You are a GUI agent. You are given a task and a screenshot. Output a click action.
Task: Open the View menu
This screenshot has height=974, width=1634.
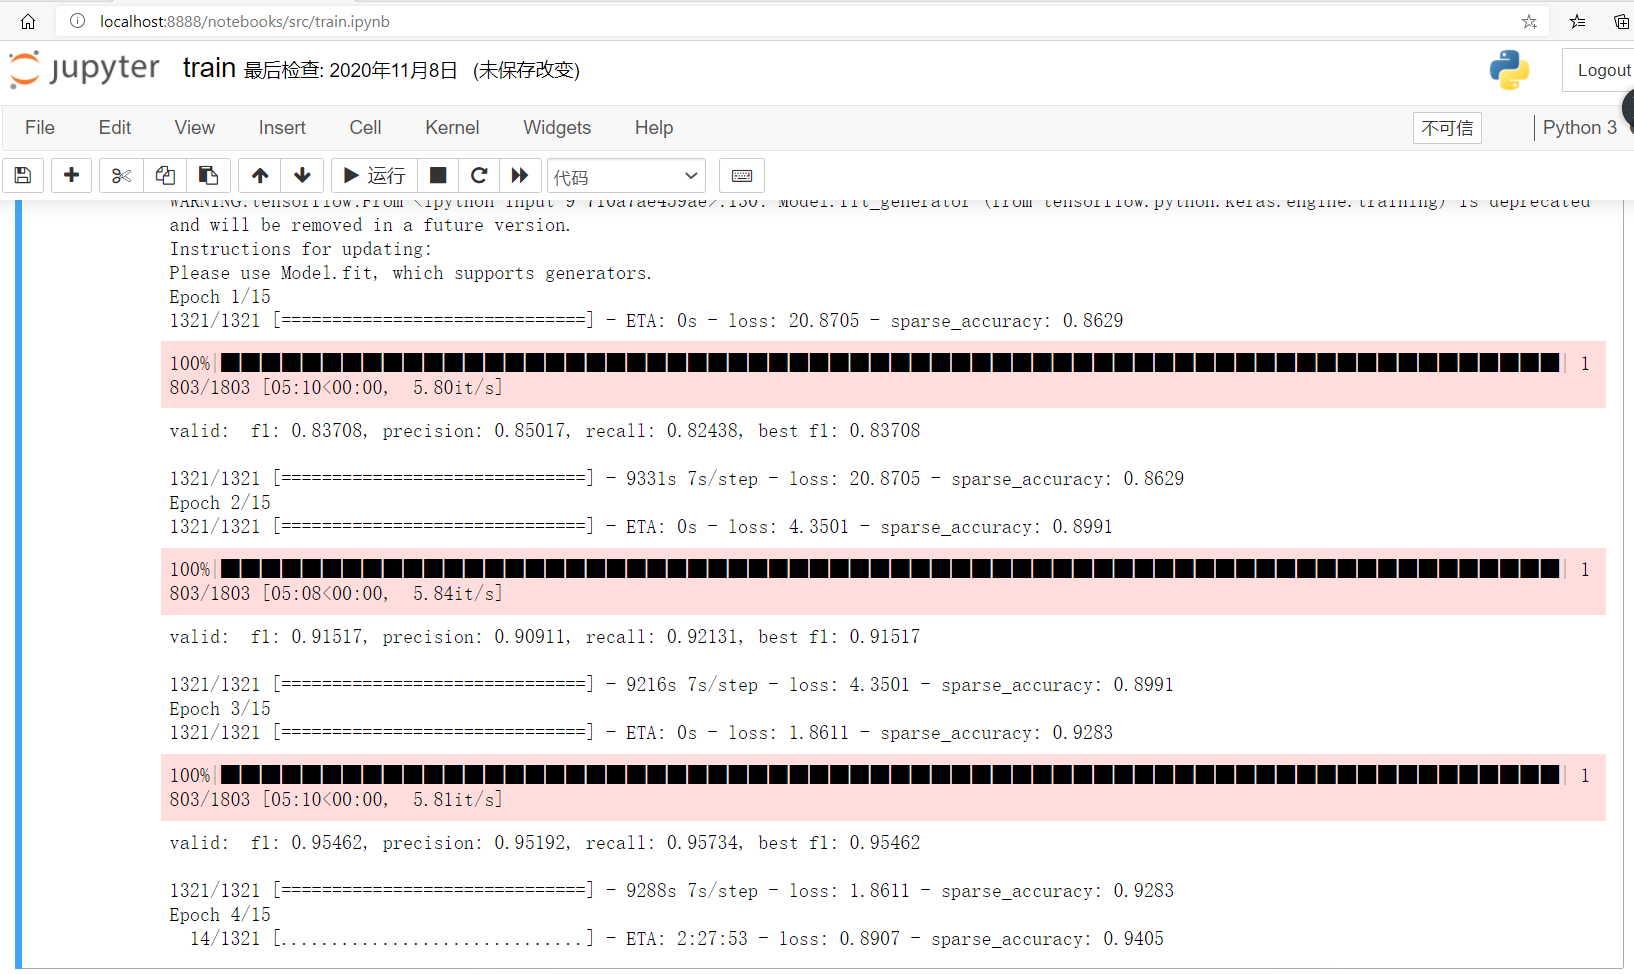(x=195, y=128)
